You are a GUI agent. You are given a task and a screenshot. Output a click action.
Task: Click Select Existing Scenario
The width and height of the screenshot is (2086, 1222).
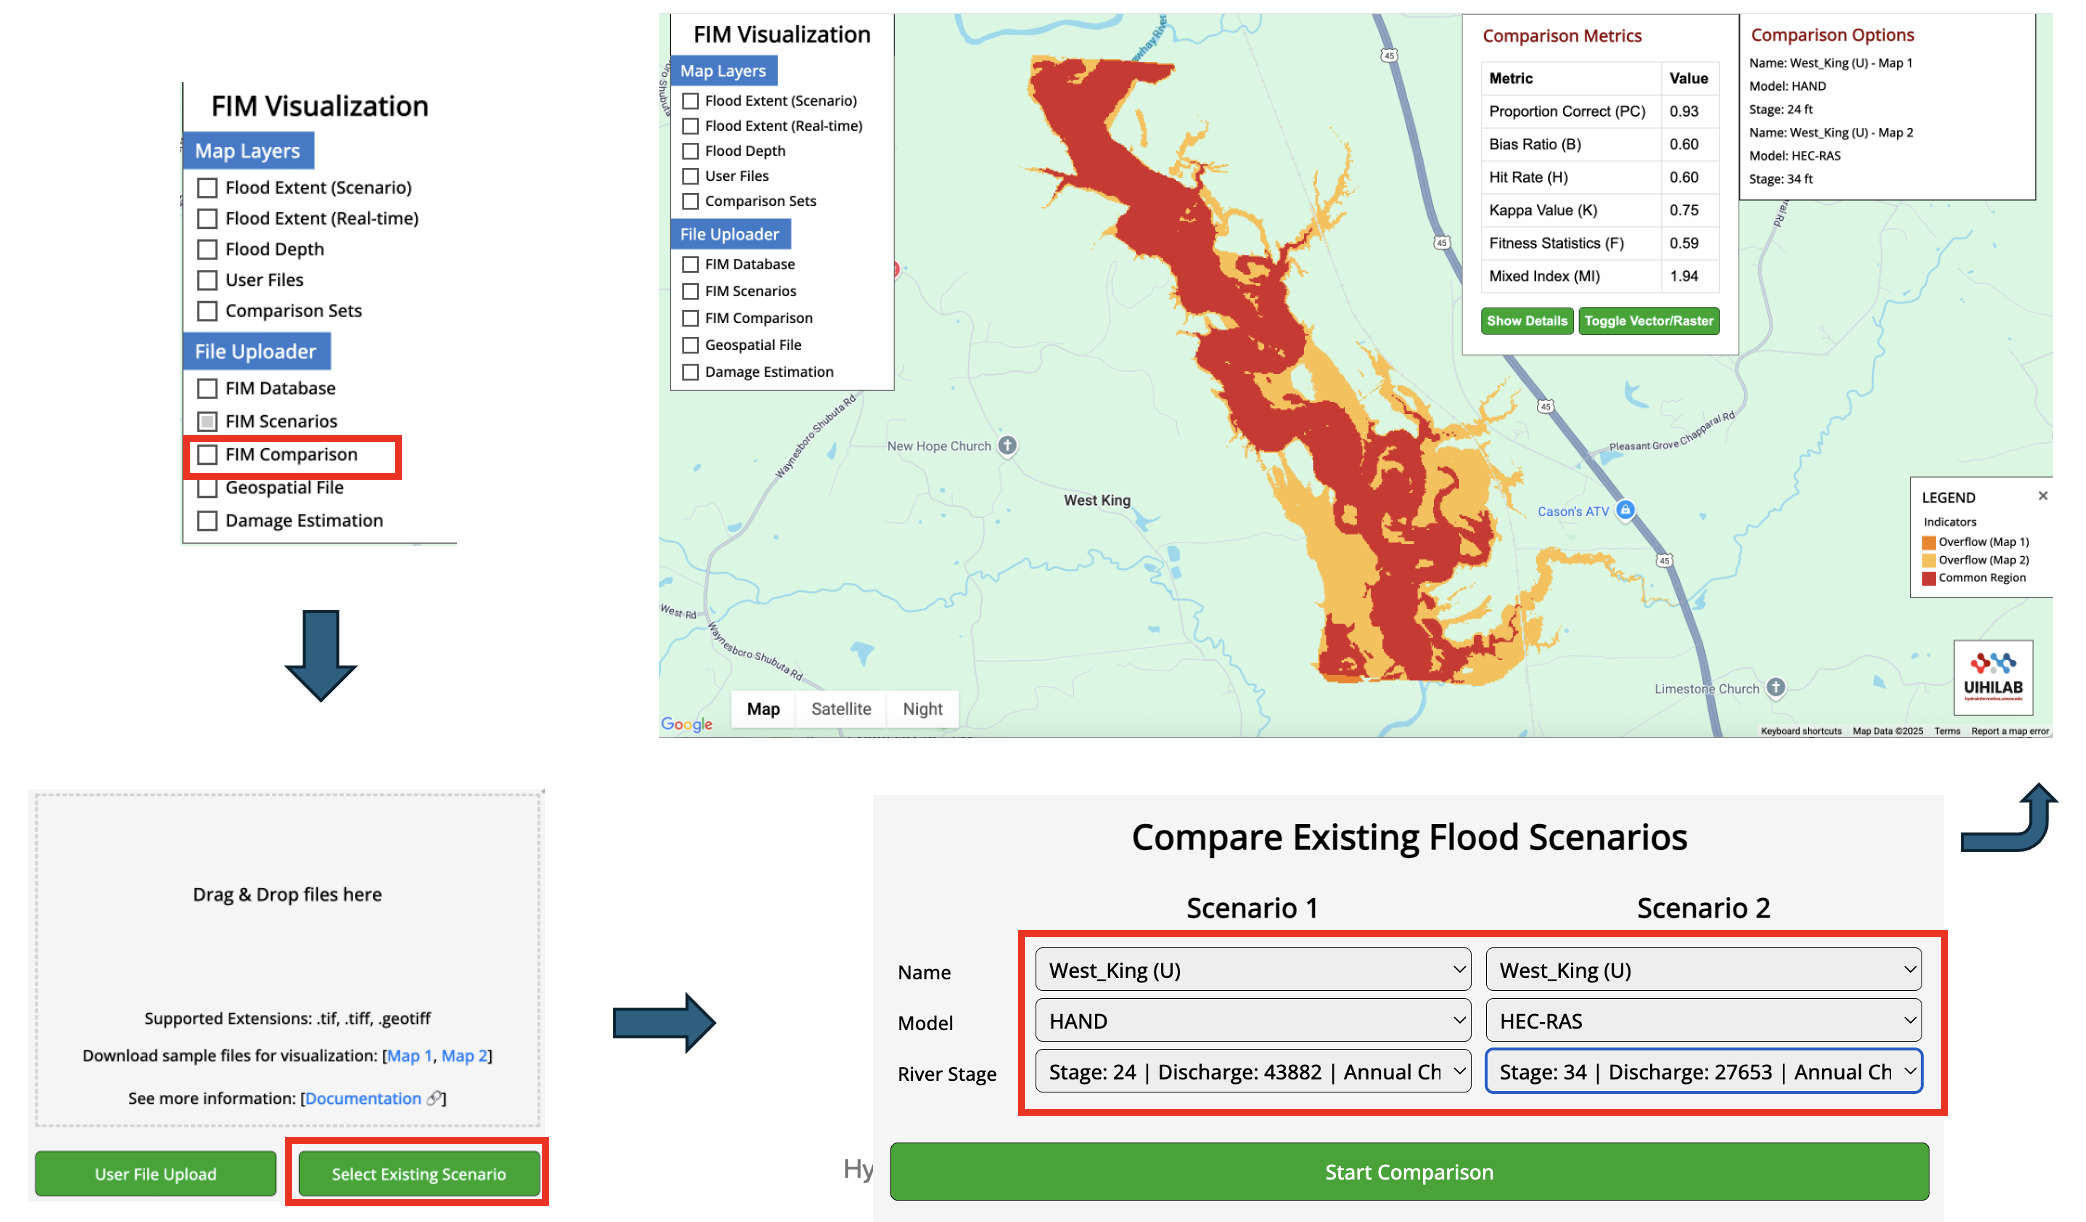(417, 1173)
